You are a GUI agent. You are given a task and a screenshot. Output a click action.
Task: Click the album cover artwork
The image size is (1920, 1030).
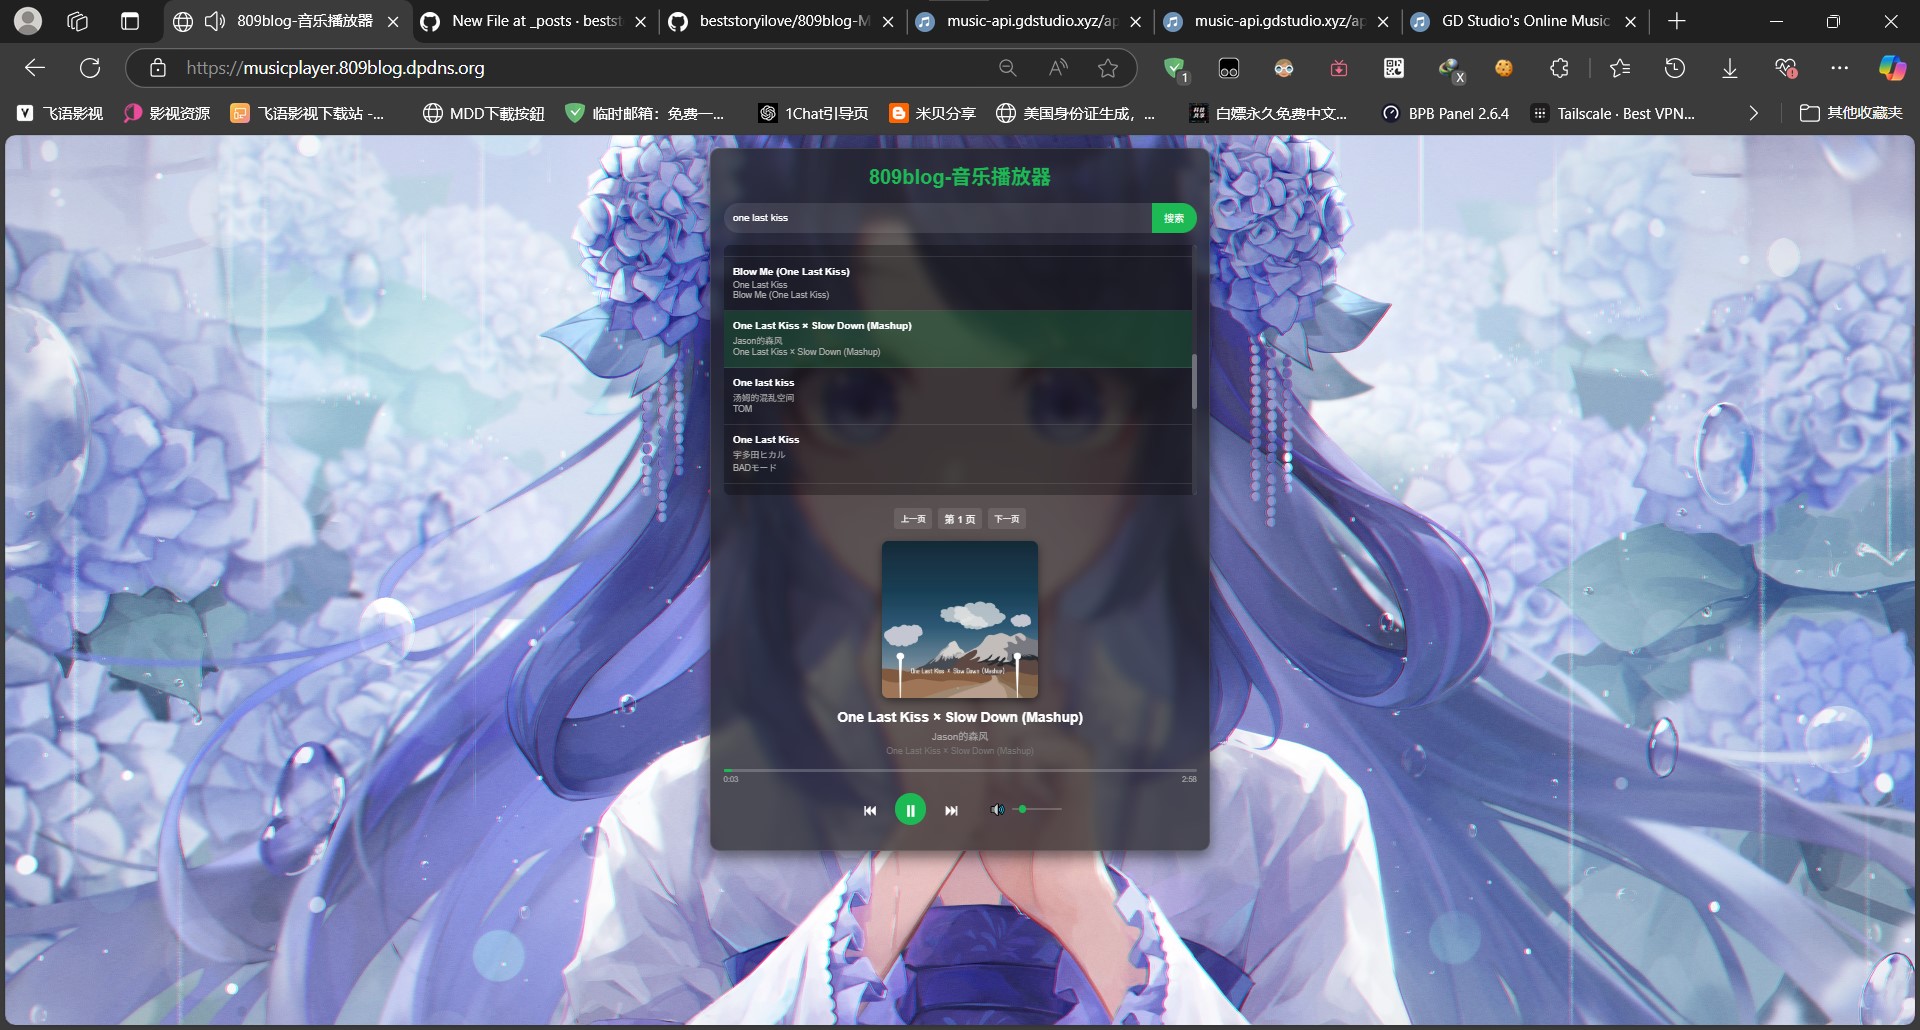pos(960,620)
